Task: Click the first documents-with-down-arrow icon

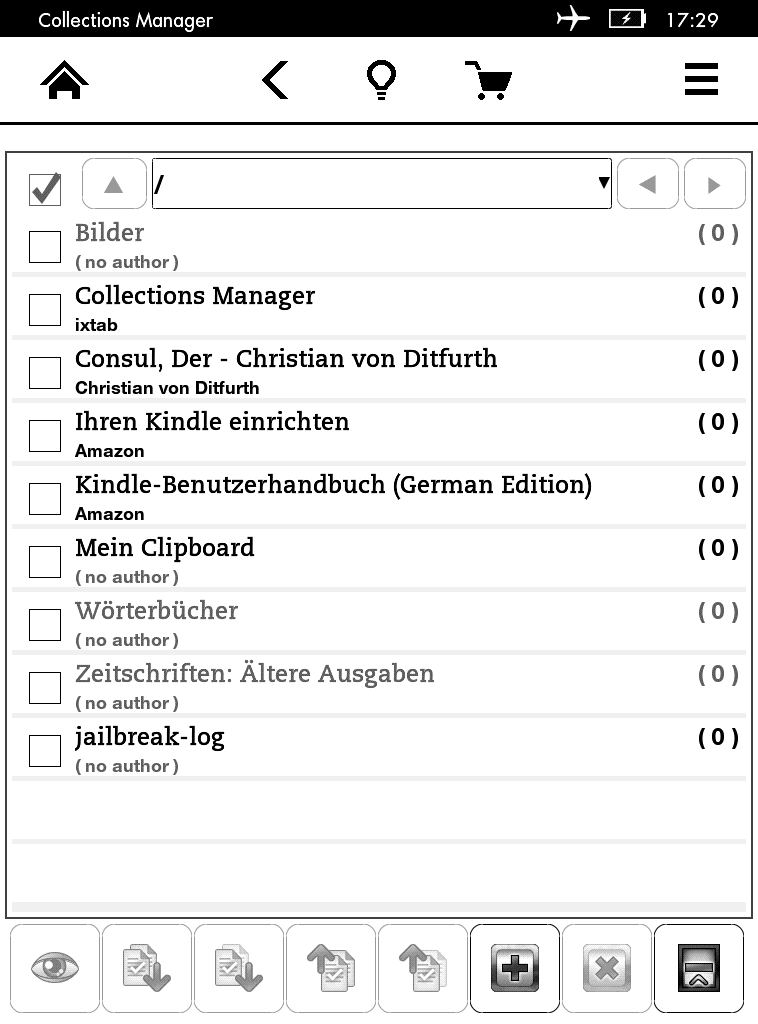Action: pos(147,968)
